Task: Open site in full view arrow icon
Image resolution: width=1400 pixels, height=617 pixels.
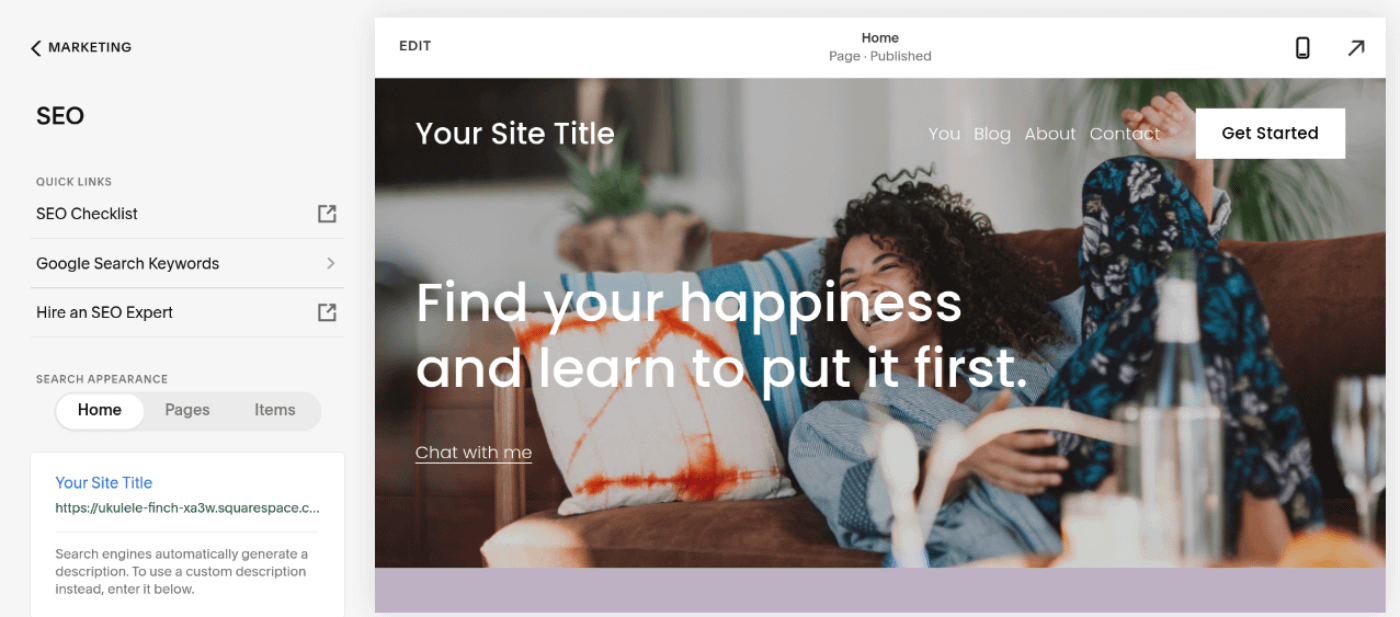Action: click(1356, 47)
